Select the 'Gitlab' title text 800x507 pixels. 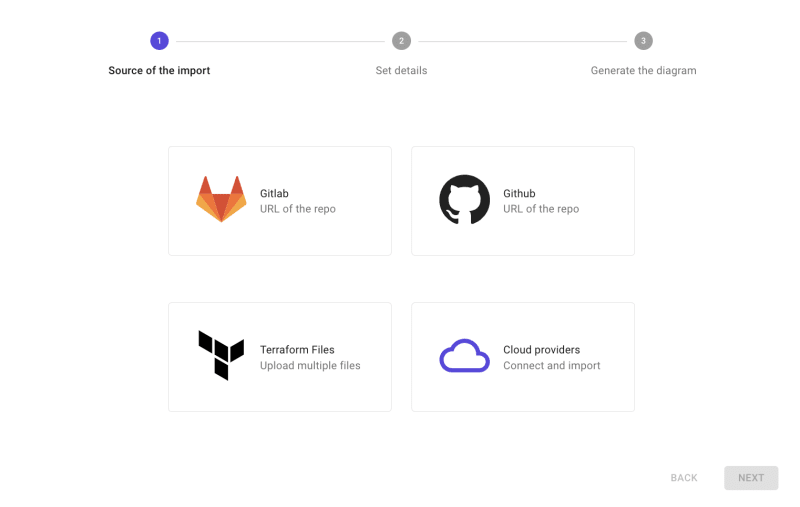point(274,193)
